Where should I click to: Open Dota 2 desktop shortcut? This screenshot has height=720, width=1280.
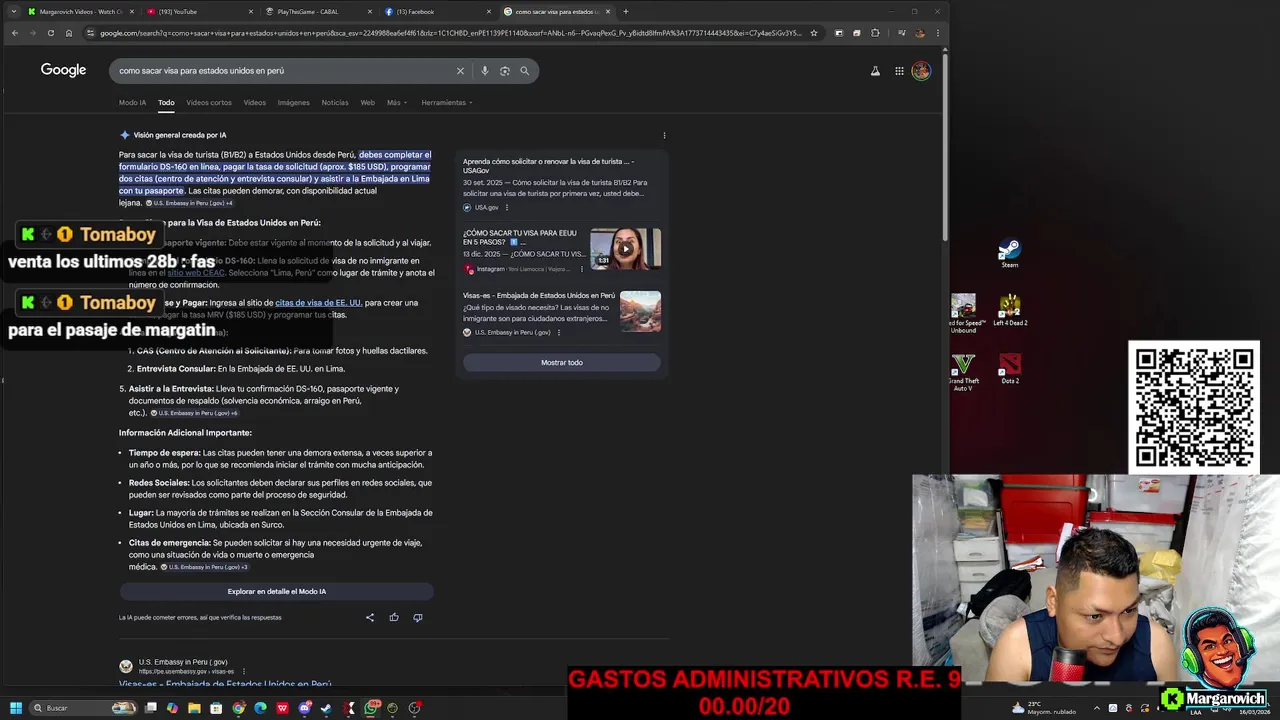click(x=1010, y=369)
